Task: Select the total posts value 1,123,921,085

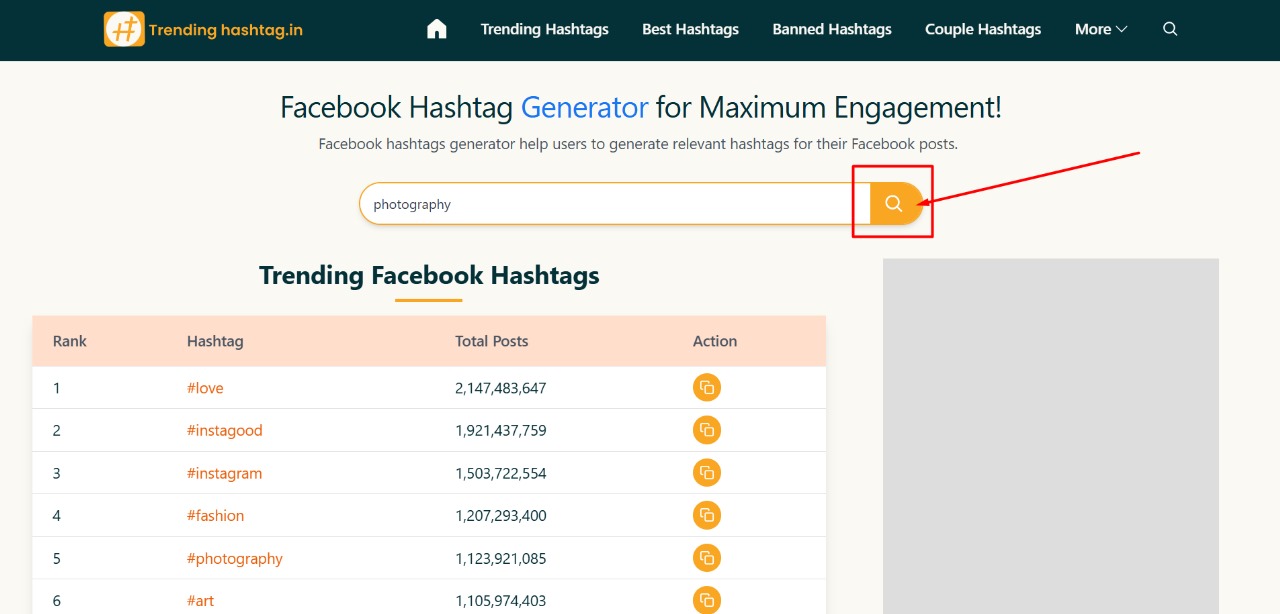Action: [x=501, y=558]
